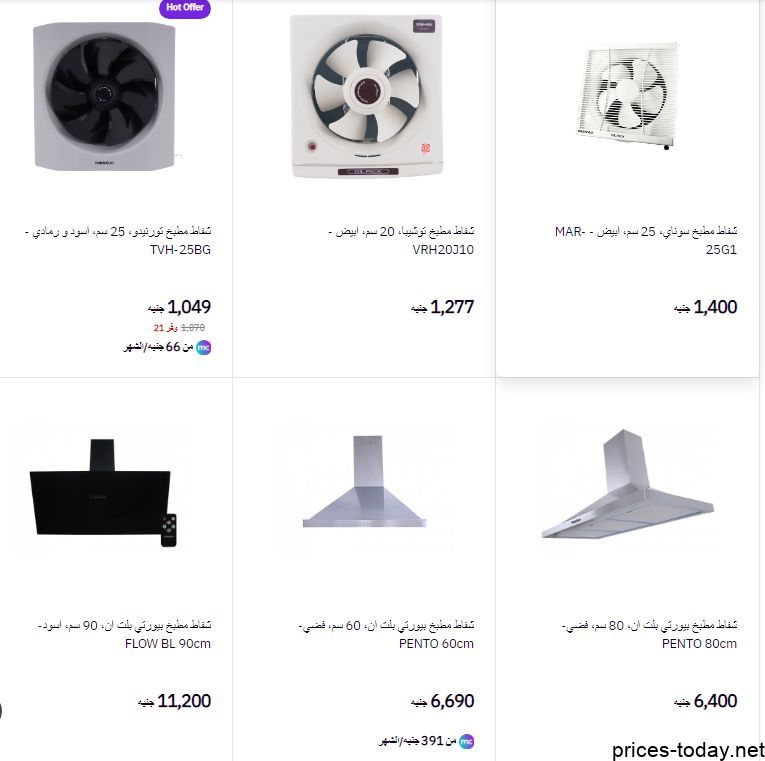The width and height of the screenshot is (765, 761).
Task: Click the MAR-25G1 product title link
Action: click(x=646, y=240)
